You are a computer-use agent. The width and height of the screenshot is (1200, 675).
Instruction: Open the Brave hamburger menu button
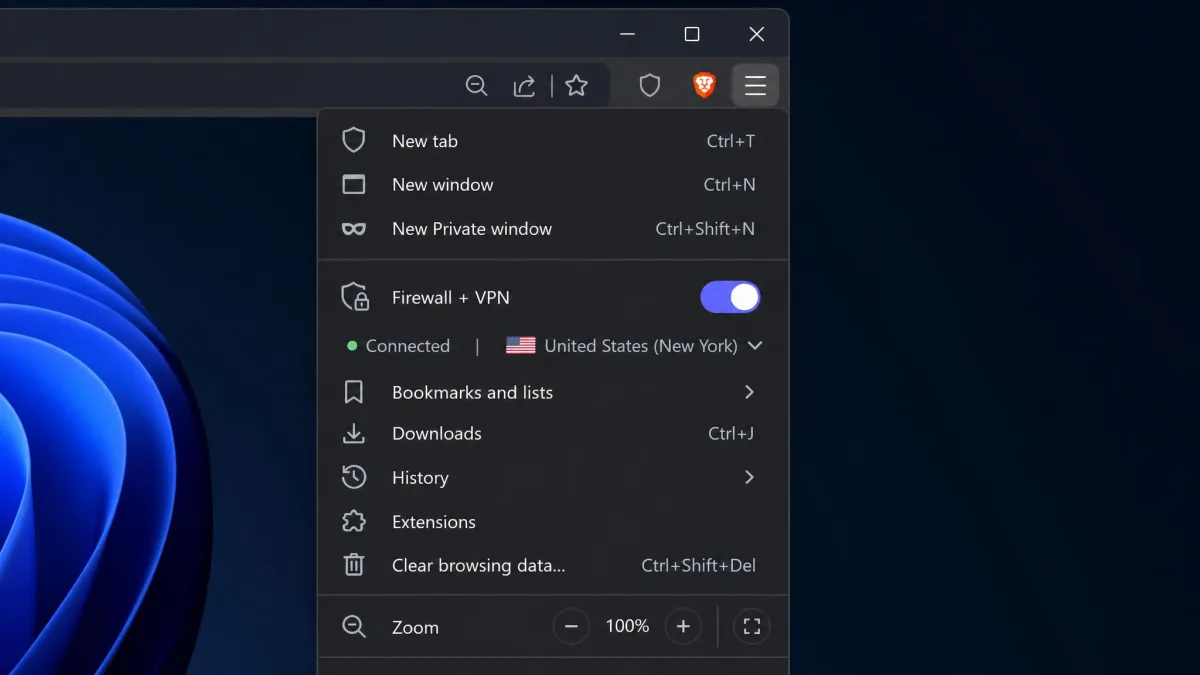coord(755,86)
